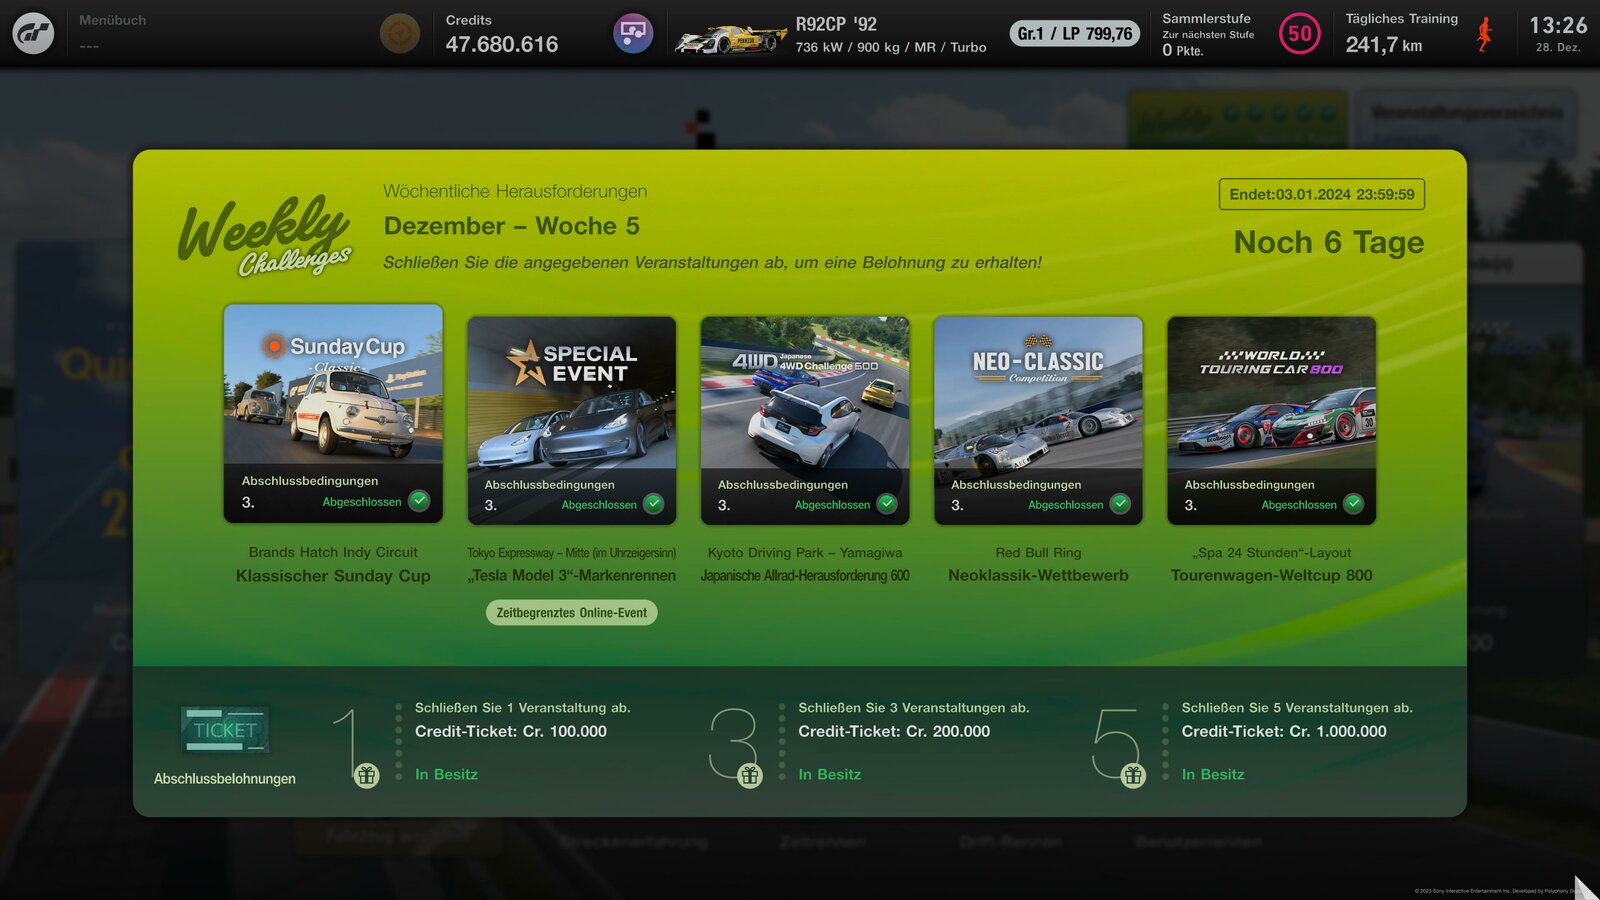Click the Neo-Classic completed checkmark

tap(1120, 504)
